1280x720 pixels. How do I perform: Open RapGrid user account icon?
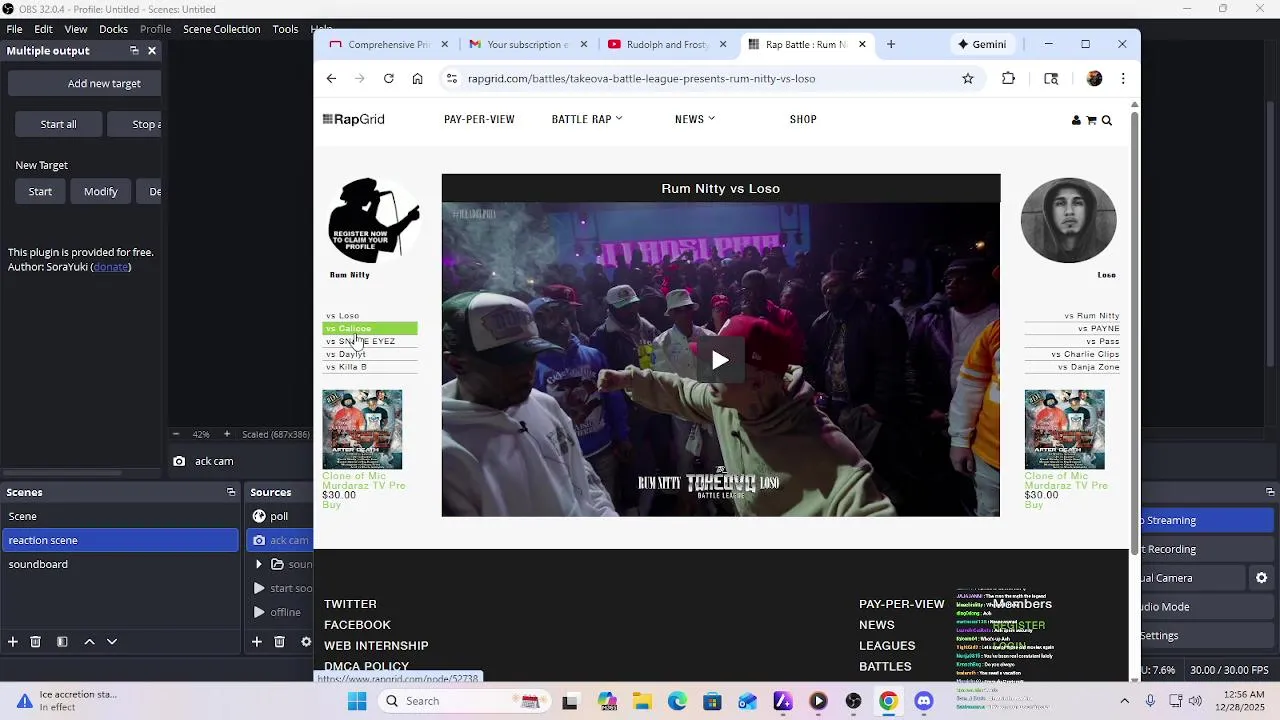pos(1076,120)
